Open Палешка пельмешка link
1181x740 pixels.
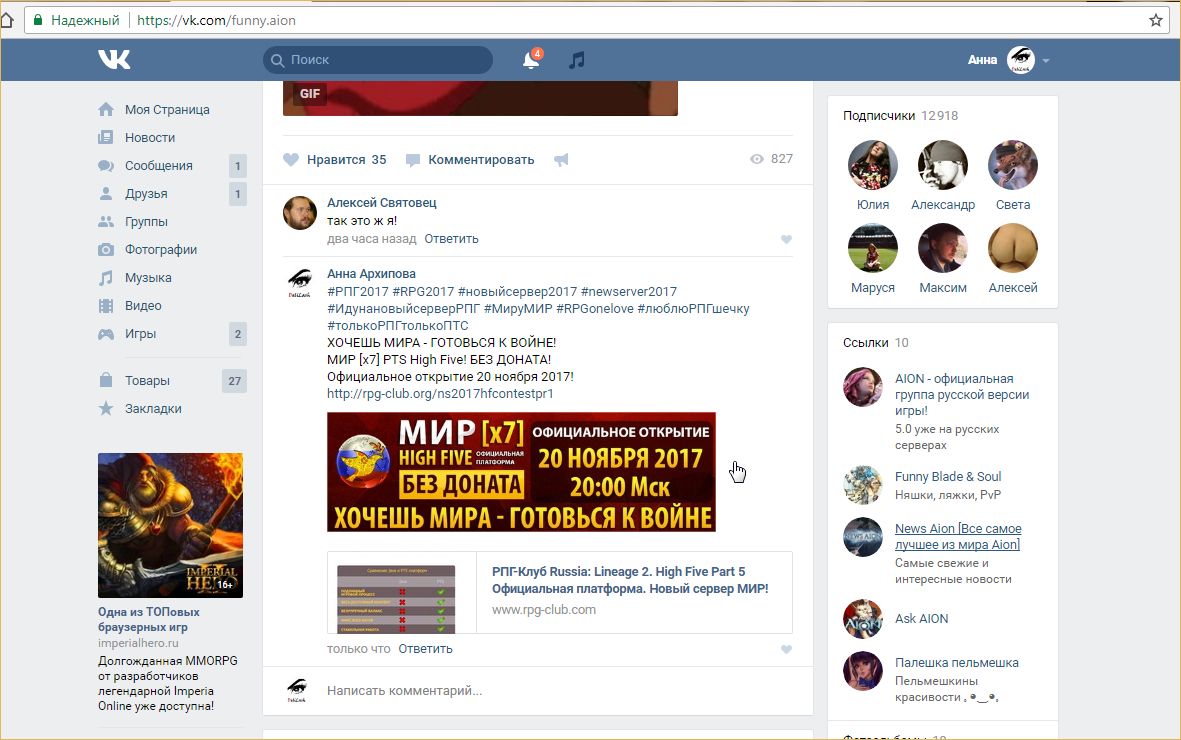pyautogui.click(x=957, y=662)
